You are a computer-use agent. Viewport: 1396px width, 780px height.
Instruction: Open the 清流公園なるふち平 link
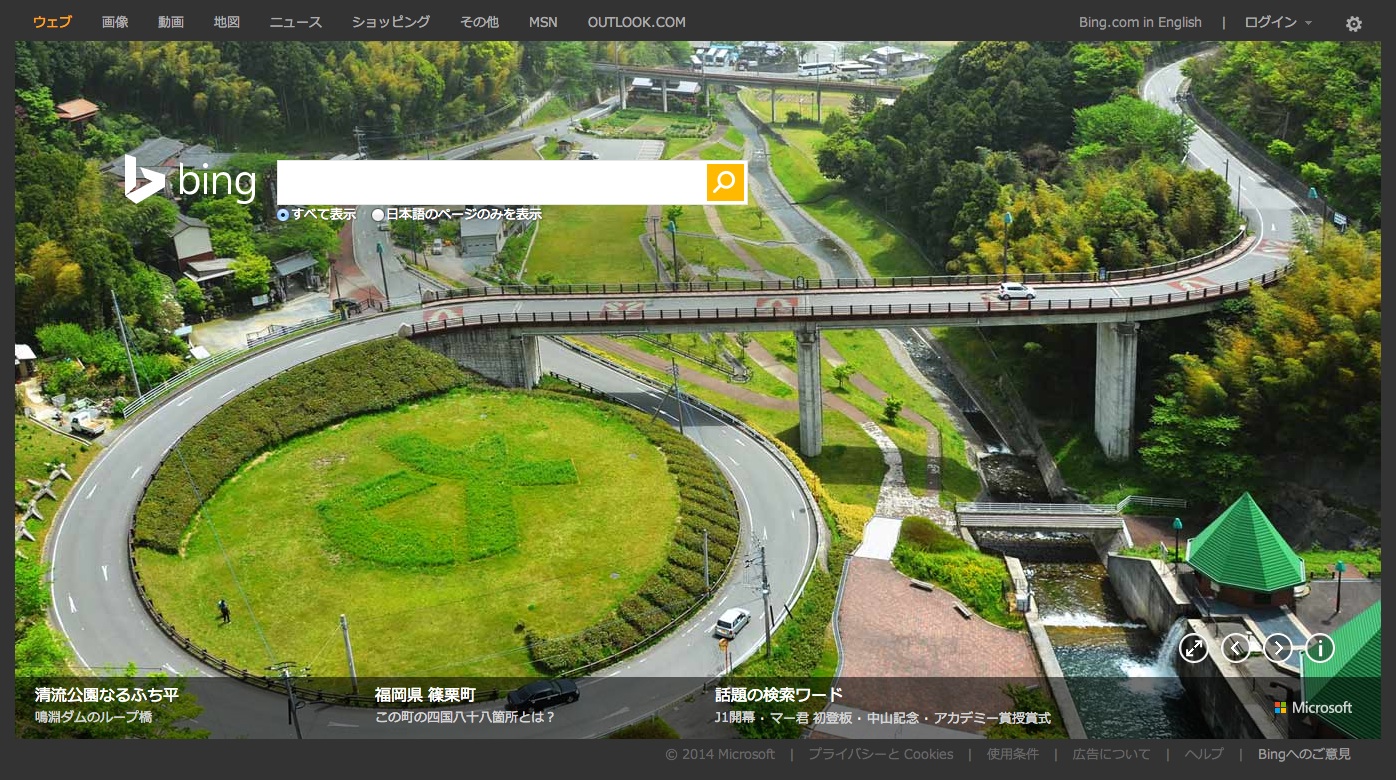pyautogui.click(x=107, y=694)
